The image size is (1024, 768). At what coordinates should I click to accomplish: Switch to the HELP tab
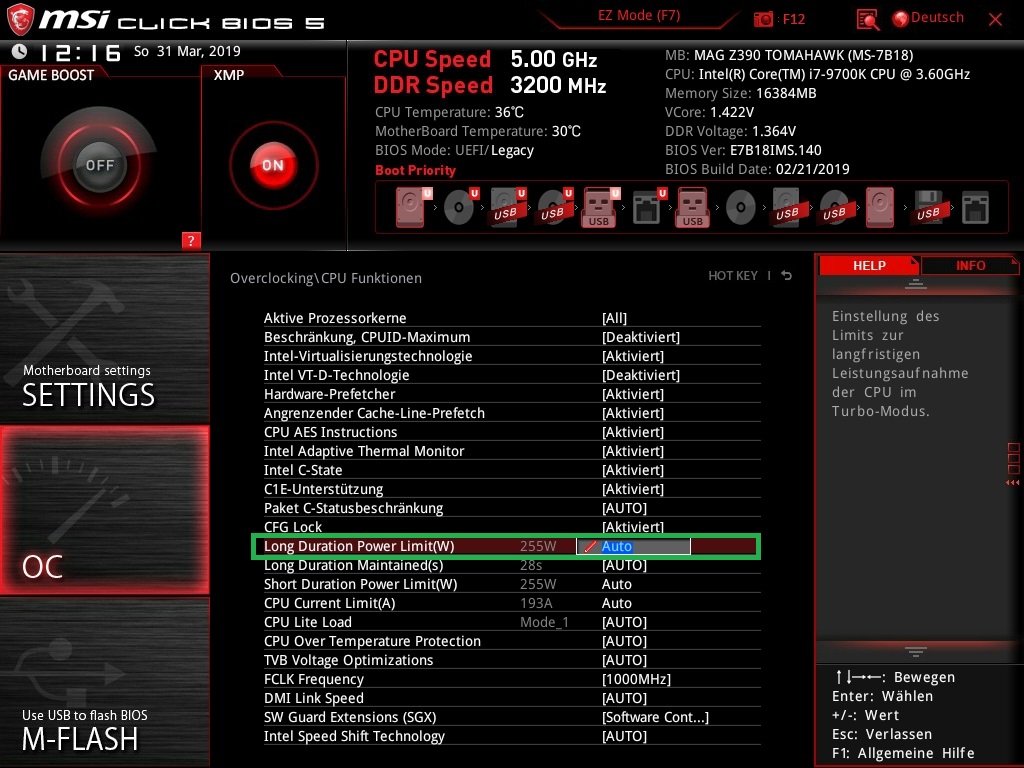point(869,266)
